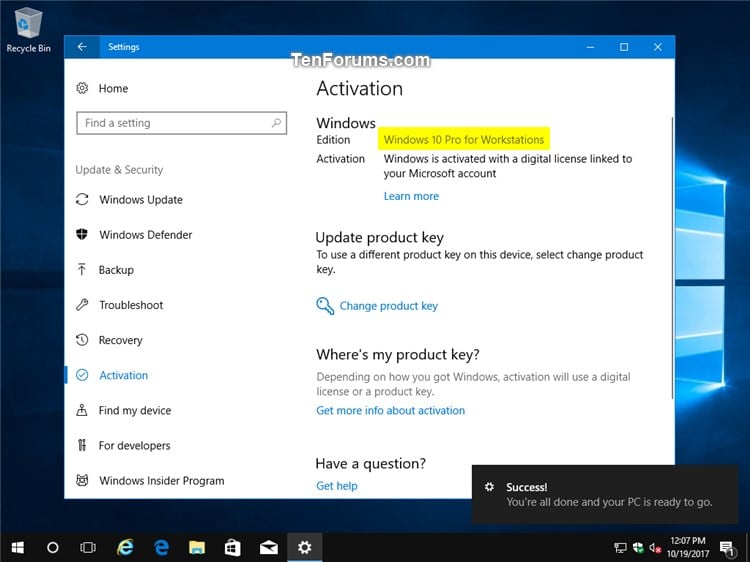Image resolution: width=750 pixels, height=562 pixels.
Task: Click the key icon beside Change product key
Action: point(325,306)
